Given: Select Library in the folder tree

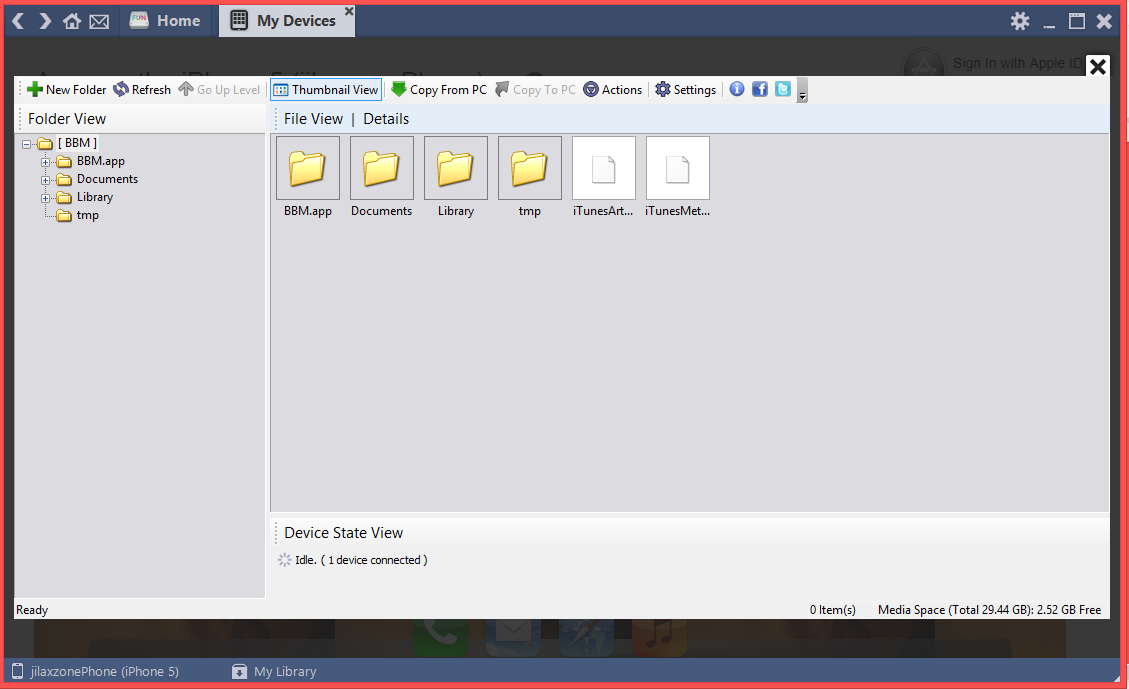Looking at the screenshot, I should (94, 197).
